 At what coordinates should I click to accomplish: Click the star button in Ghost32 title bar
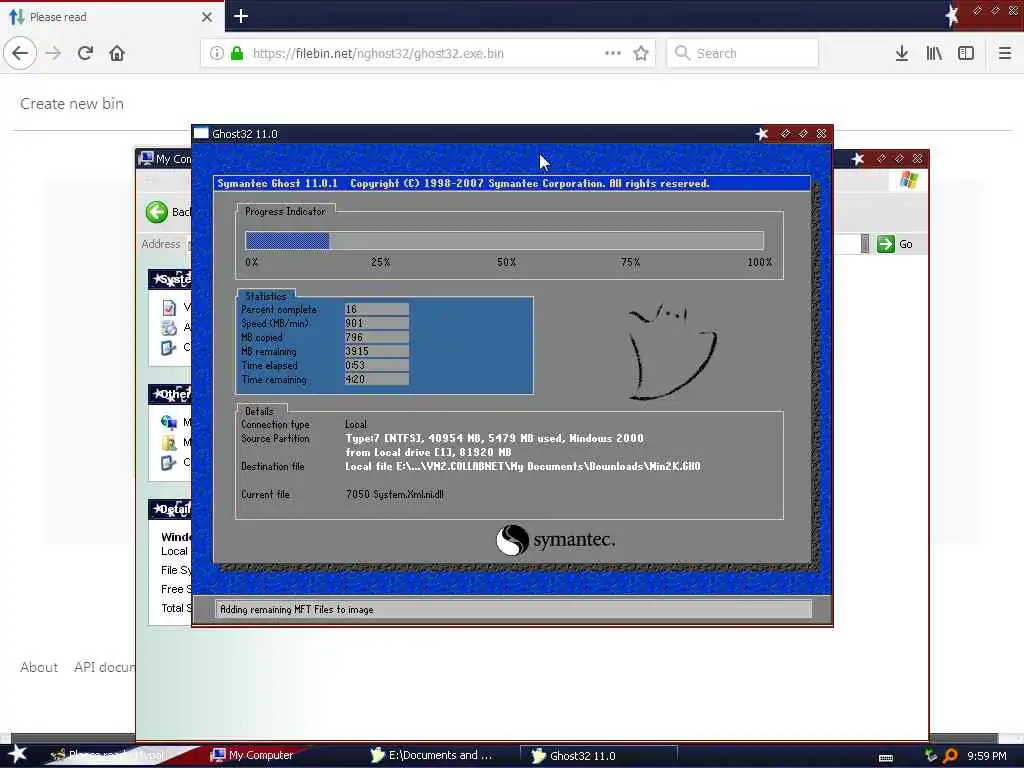pyautogui.click(x=761, y=134)
